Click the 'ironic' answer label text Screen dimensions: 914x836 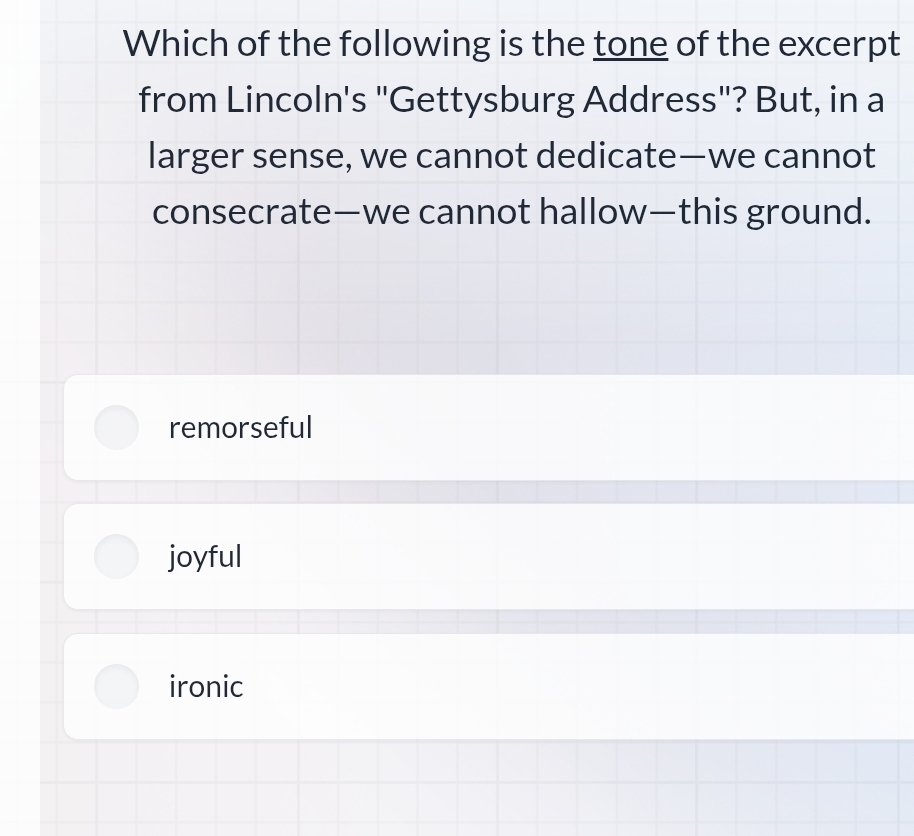(x=206, y=687)
